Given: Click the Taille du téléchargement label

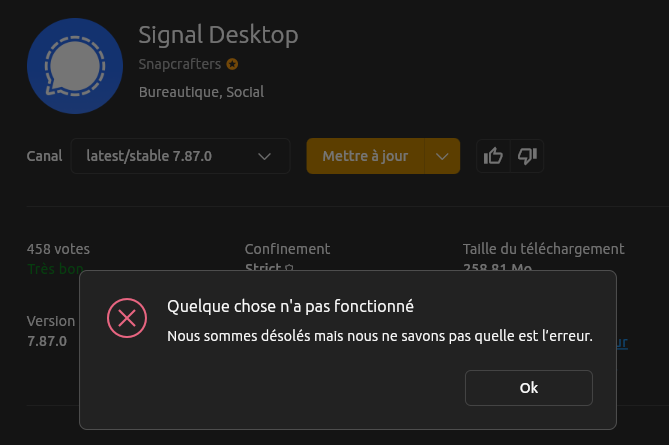Looking at the screenshot, I should (543, 249).
